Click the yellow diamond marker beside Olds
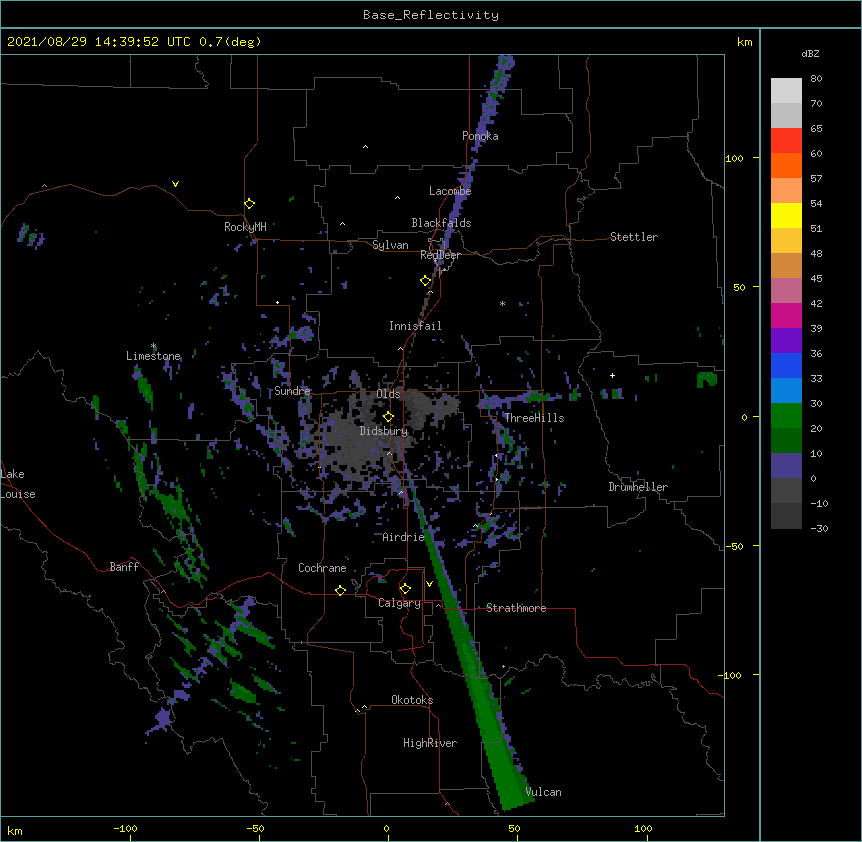 pos(388,416)
